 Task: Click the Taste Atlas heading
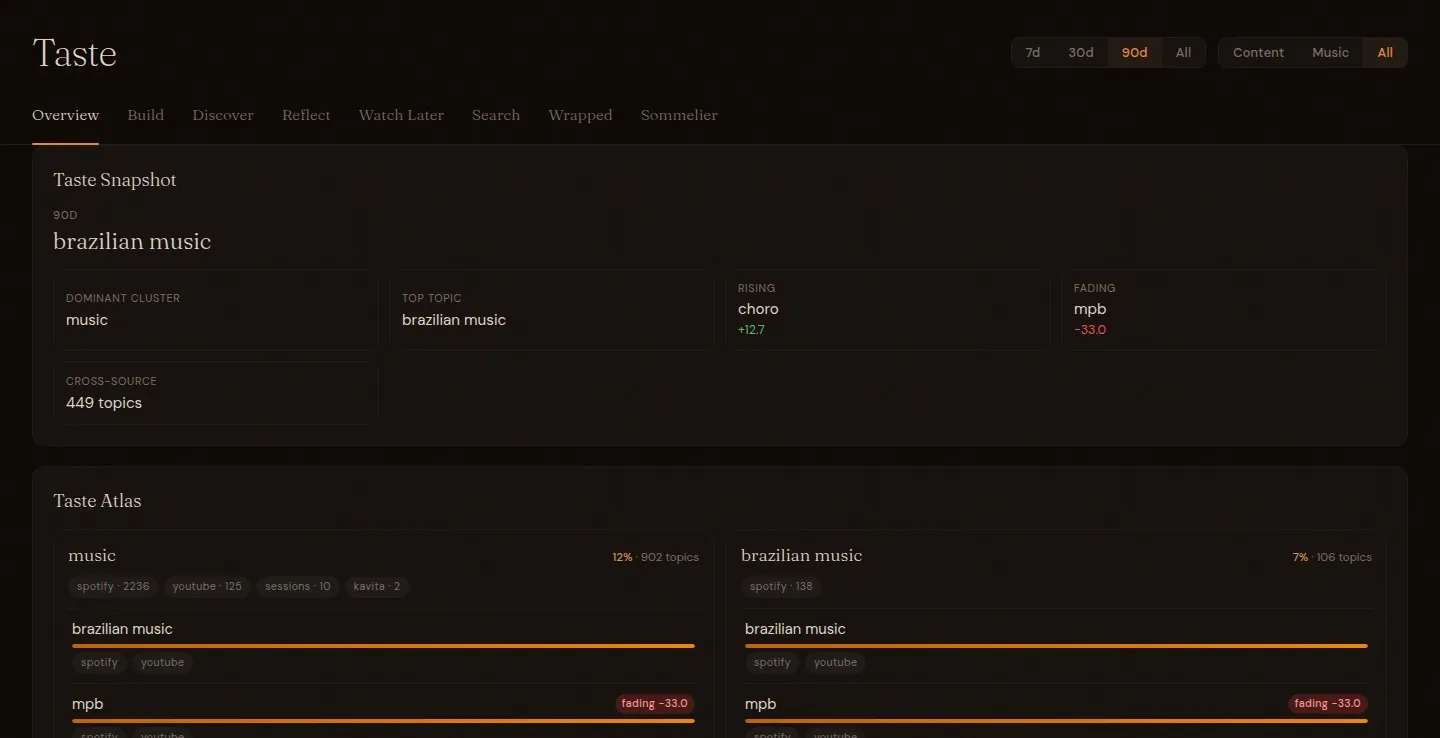[x=97, y=501]
